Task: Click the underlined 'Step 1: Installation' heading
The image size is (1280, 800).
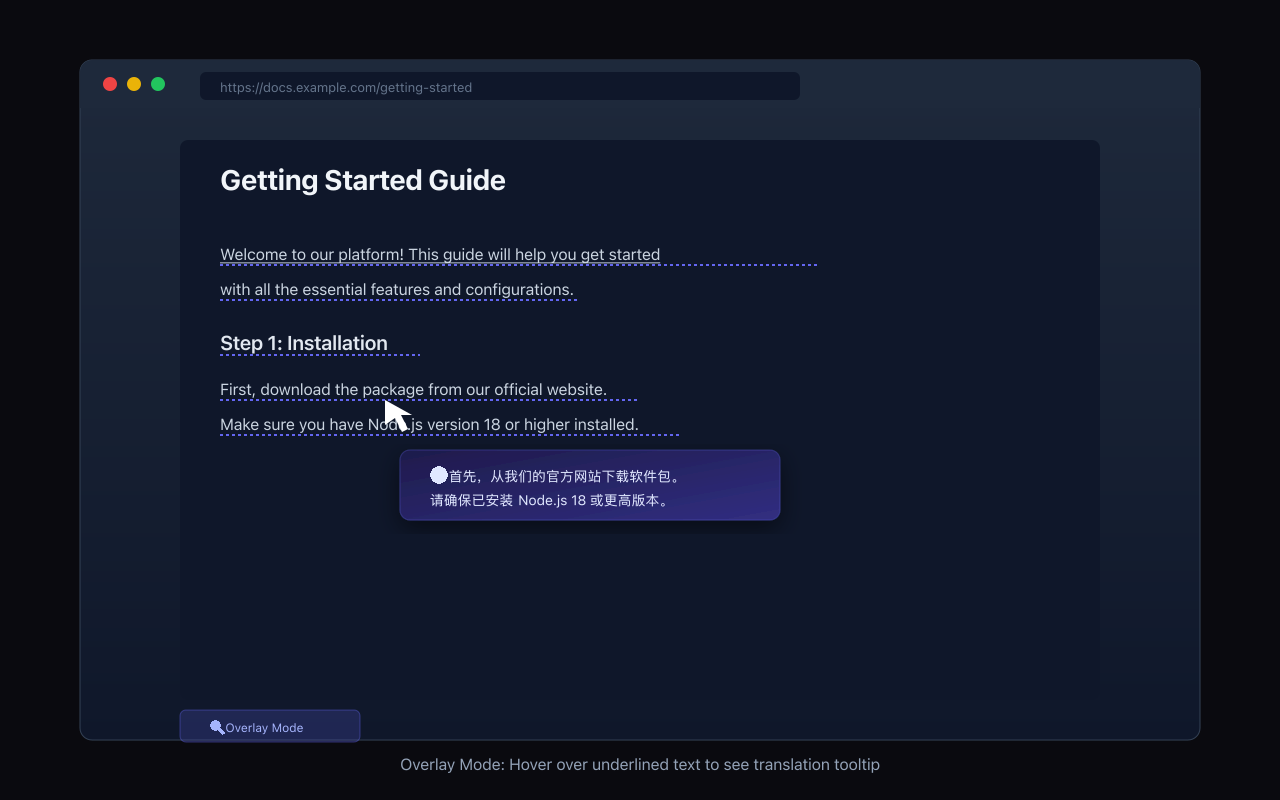Action: (304, 343)
